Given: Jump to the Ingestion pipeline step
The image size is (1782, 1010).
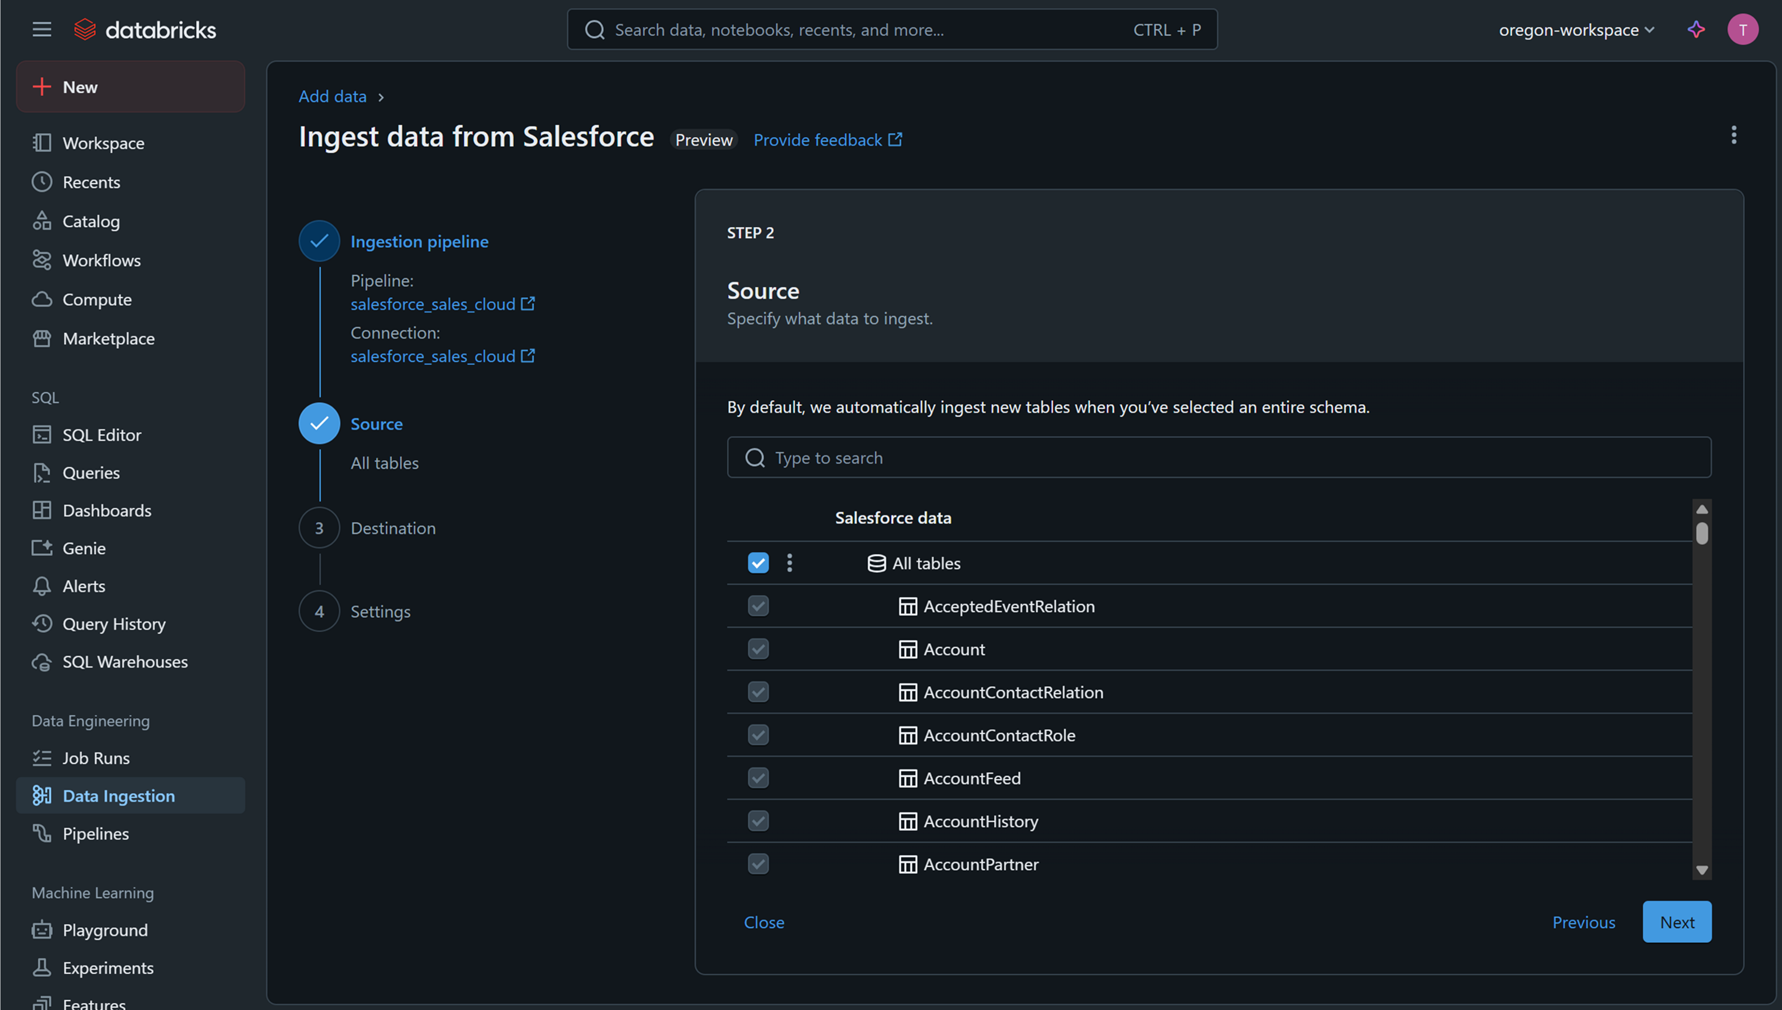Looking at the screenshot, I should [419, 241].
